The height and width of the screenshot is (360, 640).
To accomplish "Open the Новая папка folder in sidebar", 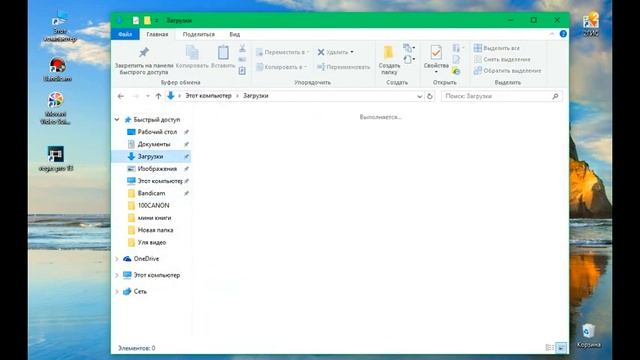I will pyautogui.click(x=155, y=230).
